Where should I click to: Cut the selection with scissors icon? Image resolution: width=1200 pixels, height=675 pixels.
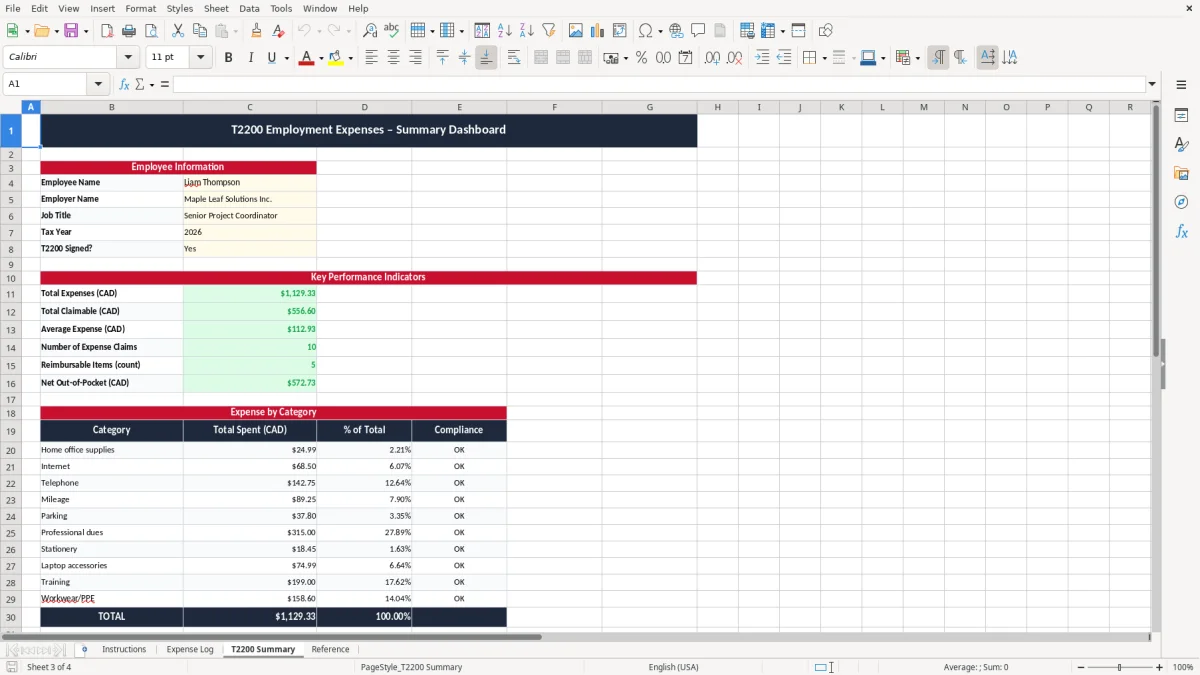tap(177, 31)
